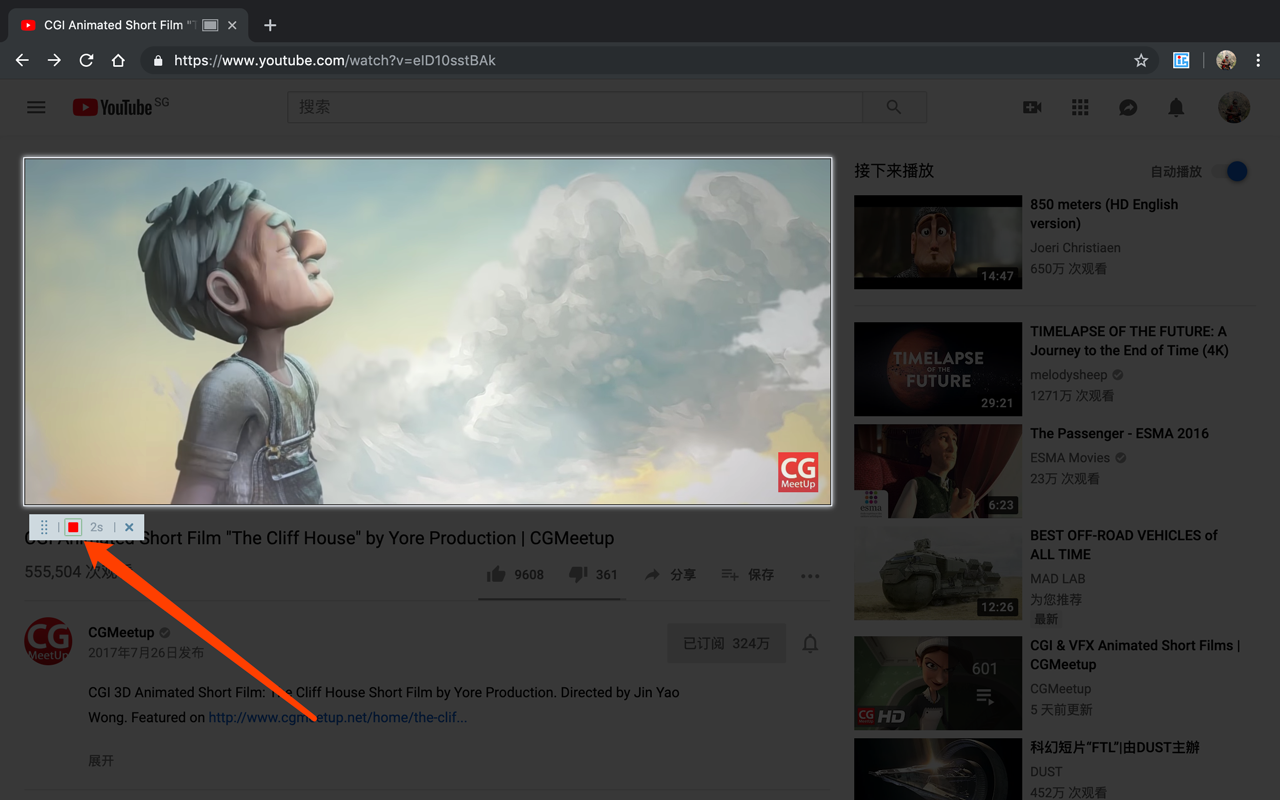Open the YouTube hamburger guide menu

click(x=36, y=107)
